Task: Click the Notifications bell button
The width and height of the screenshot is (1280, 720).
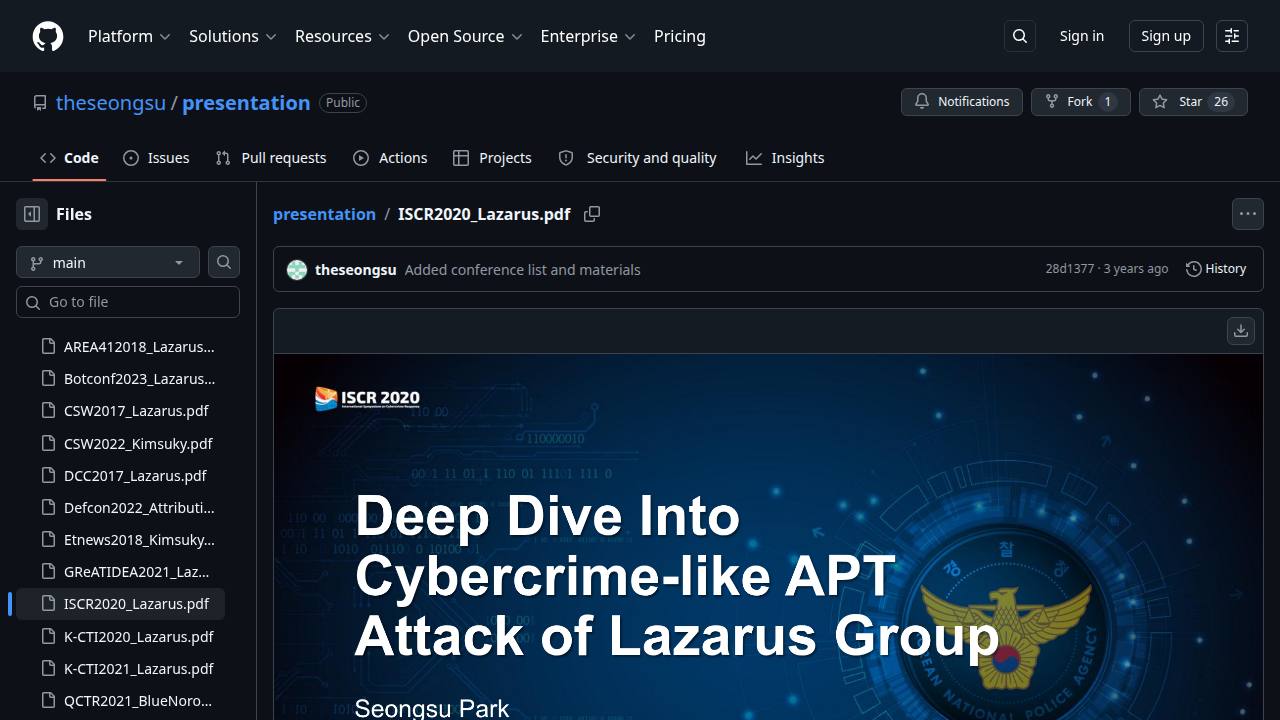Action: tap(962, 102)
